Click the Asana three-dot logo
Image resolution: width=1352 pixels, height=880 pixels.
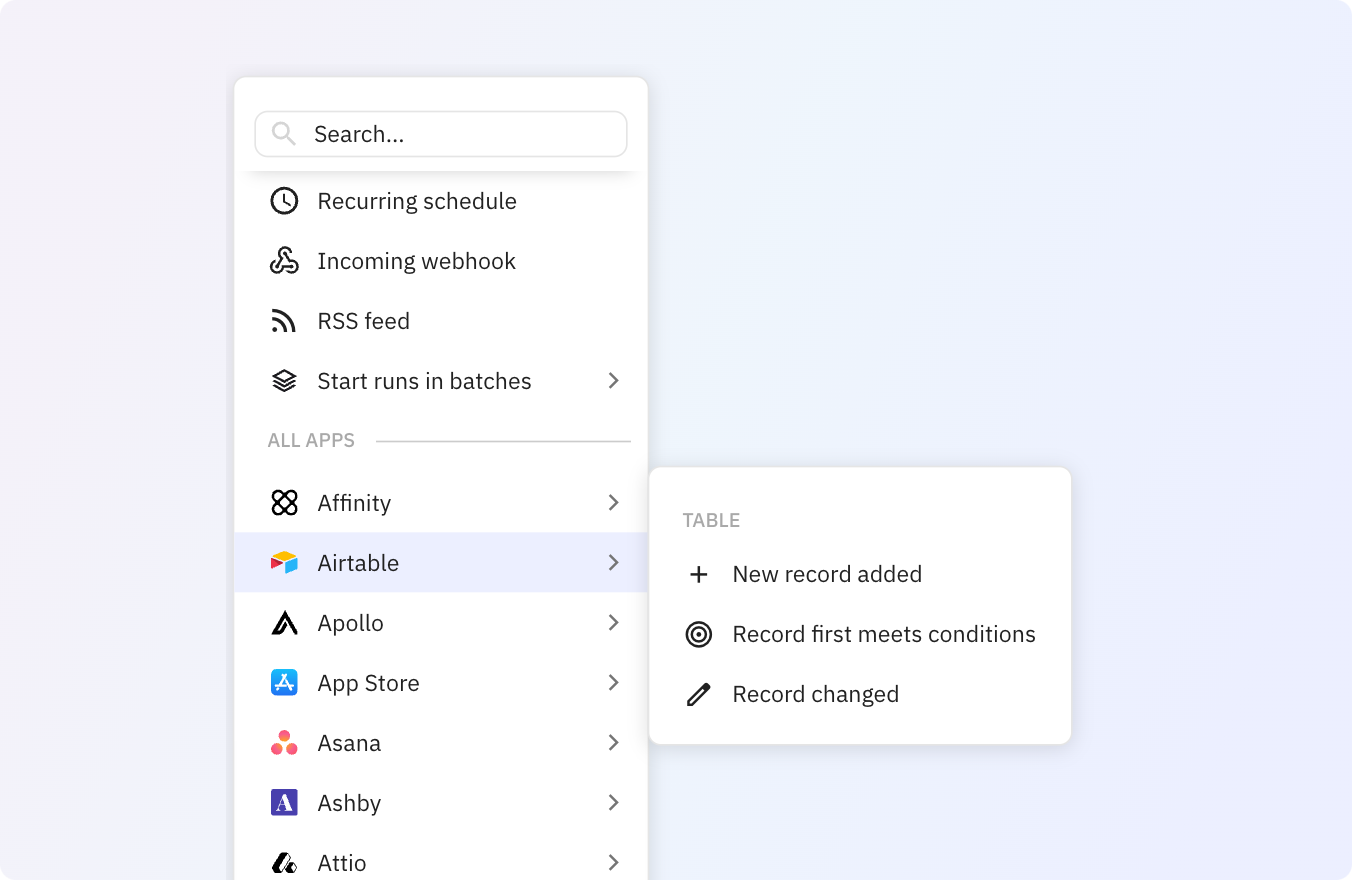[284, 743]
